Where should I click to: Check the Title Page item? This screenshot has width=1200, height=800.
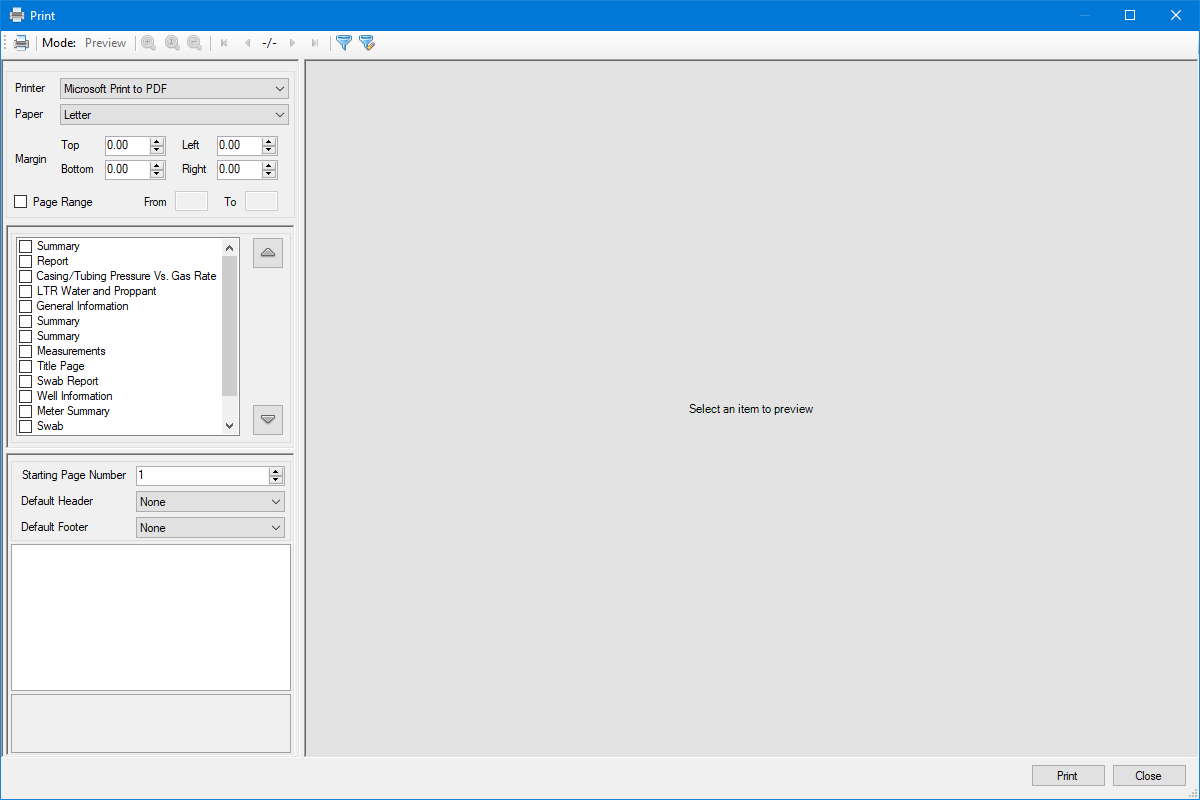pos(26,366)
